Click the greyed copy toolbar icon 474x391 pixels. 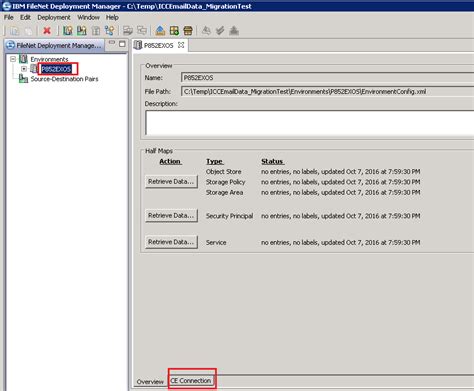(15, 31)
